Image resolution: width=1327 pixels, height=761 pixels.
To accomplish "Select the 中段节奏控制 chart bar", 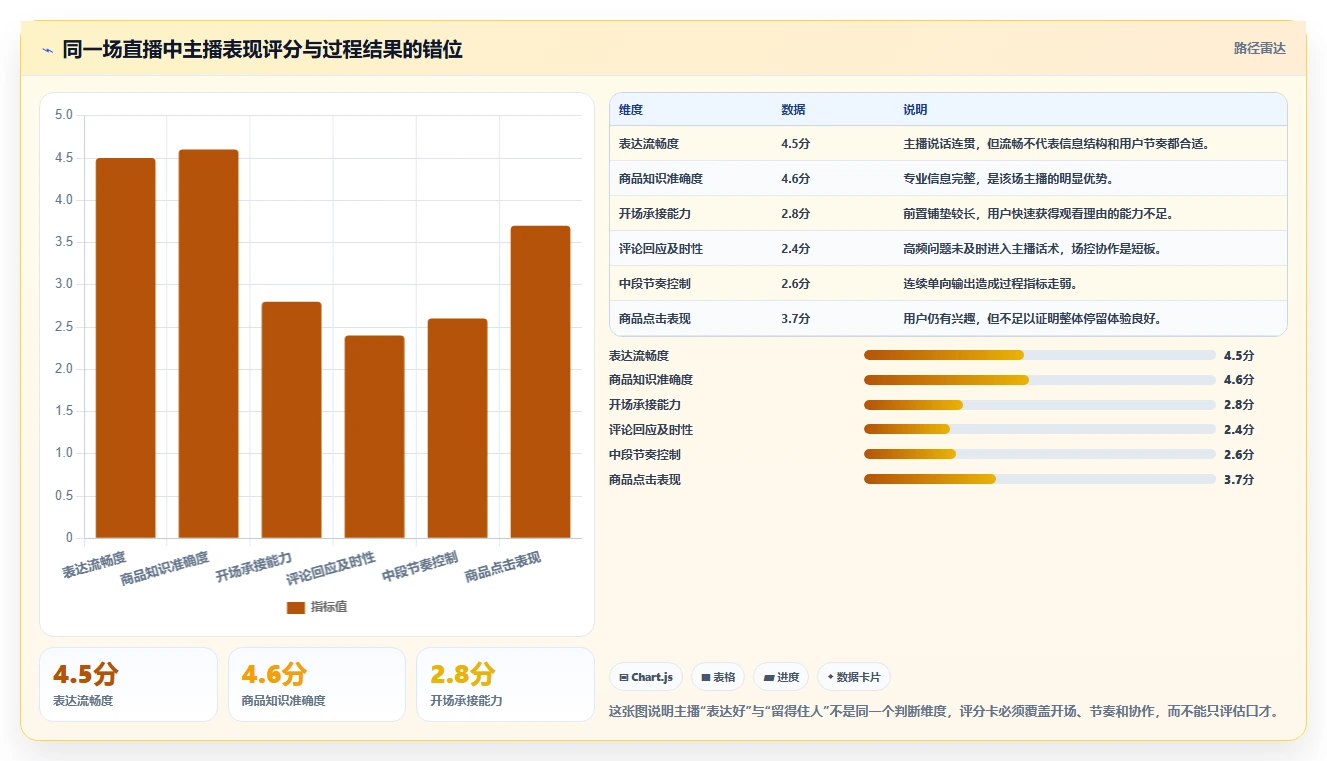I will (x=458, y=428).
